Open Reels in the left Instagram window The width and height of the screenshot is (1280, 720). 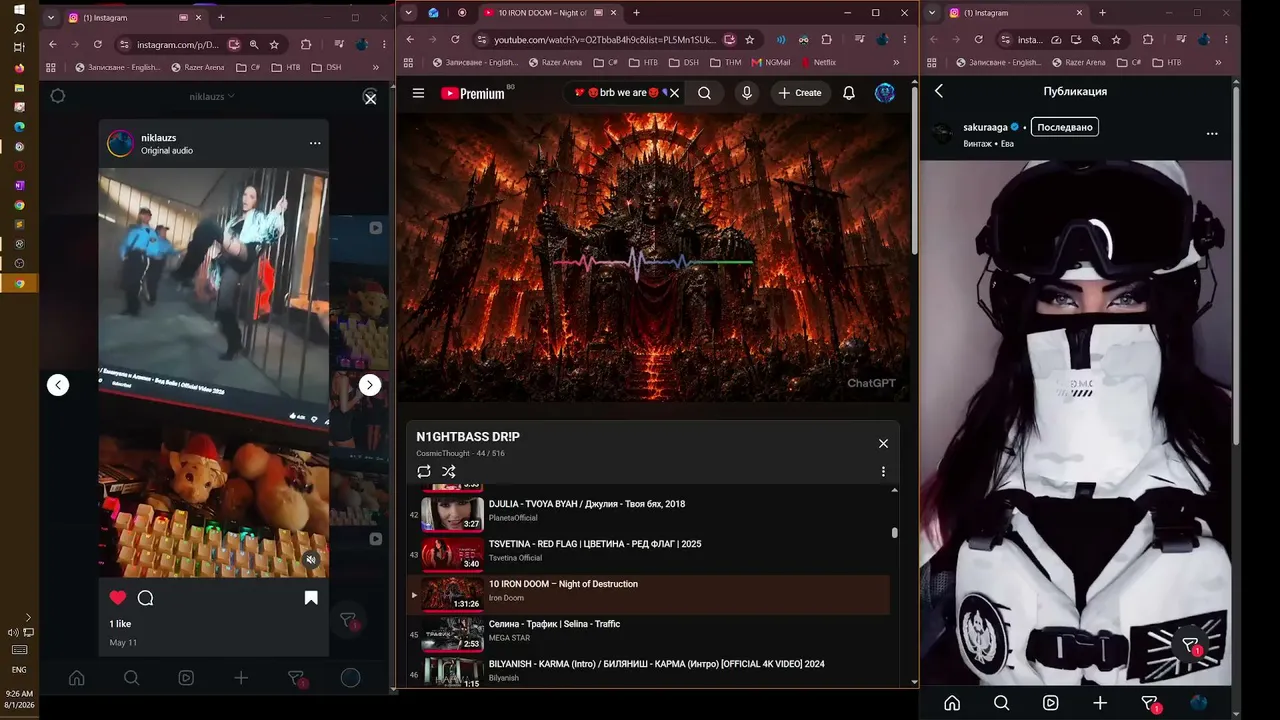click(x=186, y=678)
